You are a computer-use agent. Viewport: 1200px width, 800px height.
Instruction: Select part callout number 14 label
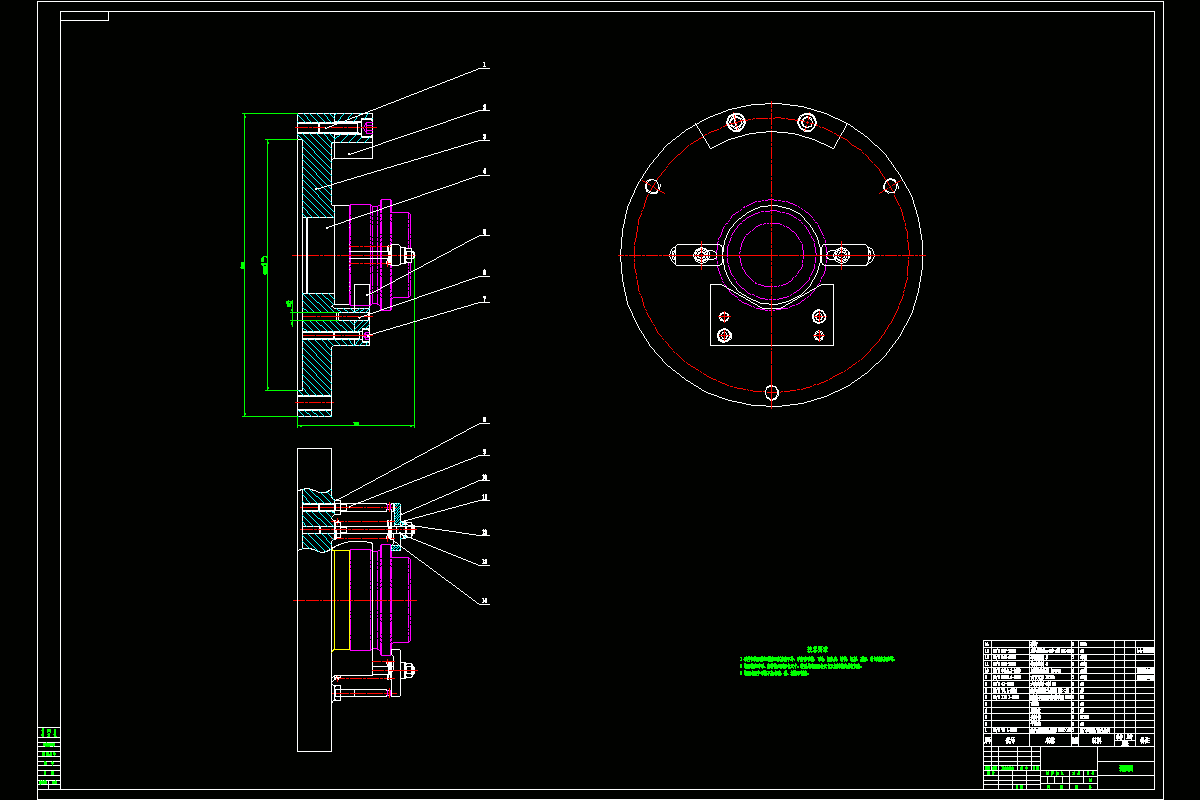tap(485, 601)
